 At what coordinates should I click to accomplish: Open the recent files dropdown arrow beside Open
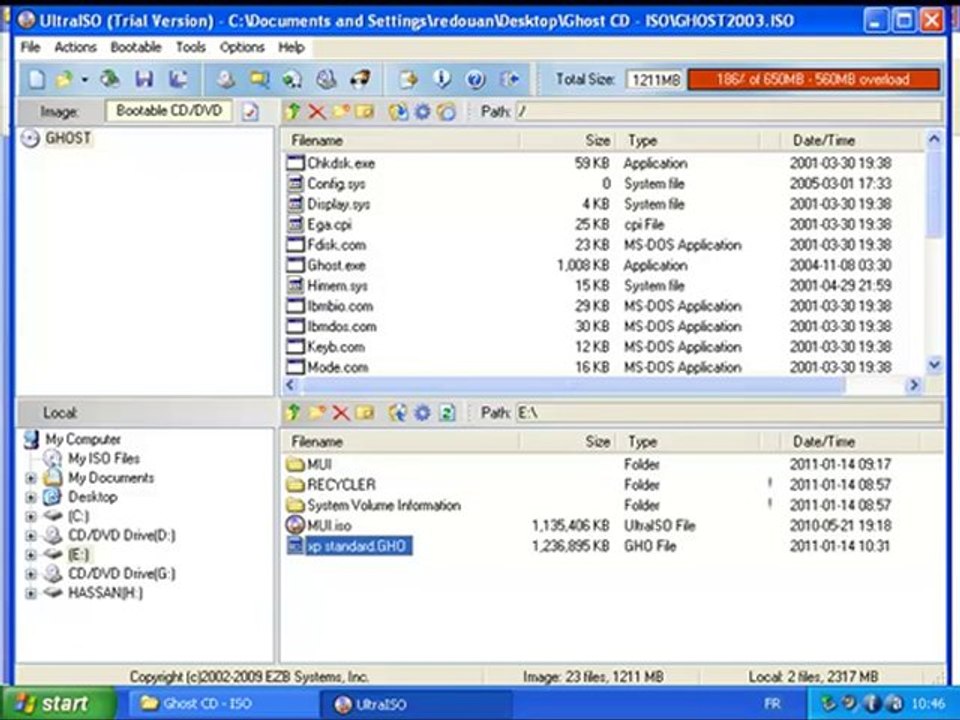pos(84,80)
